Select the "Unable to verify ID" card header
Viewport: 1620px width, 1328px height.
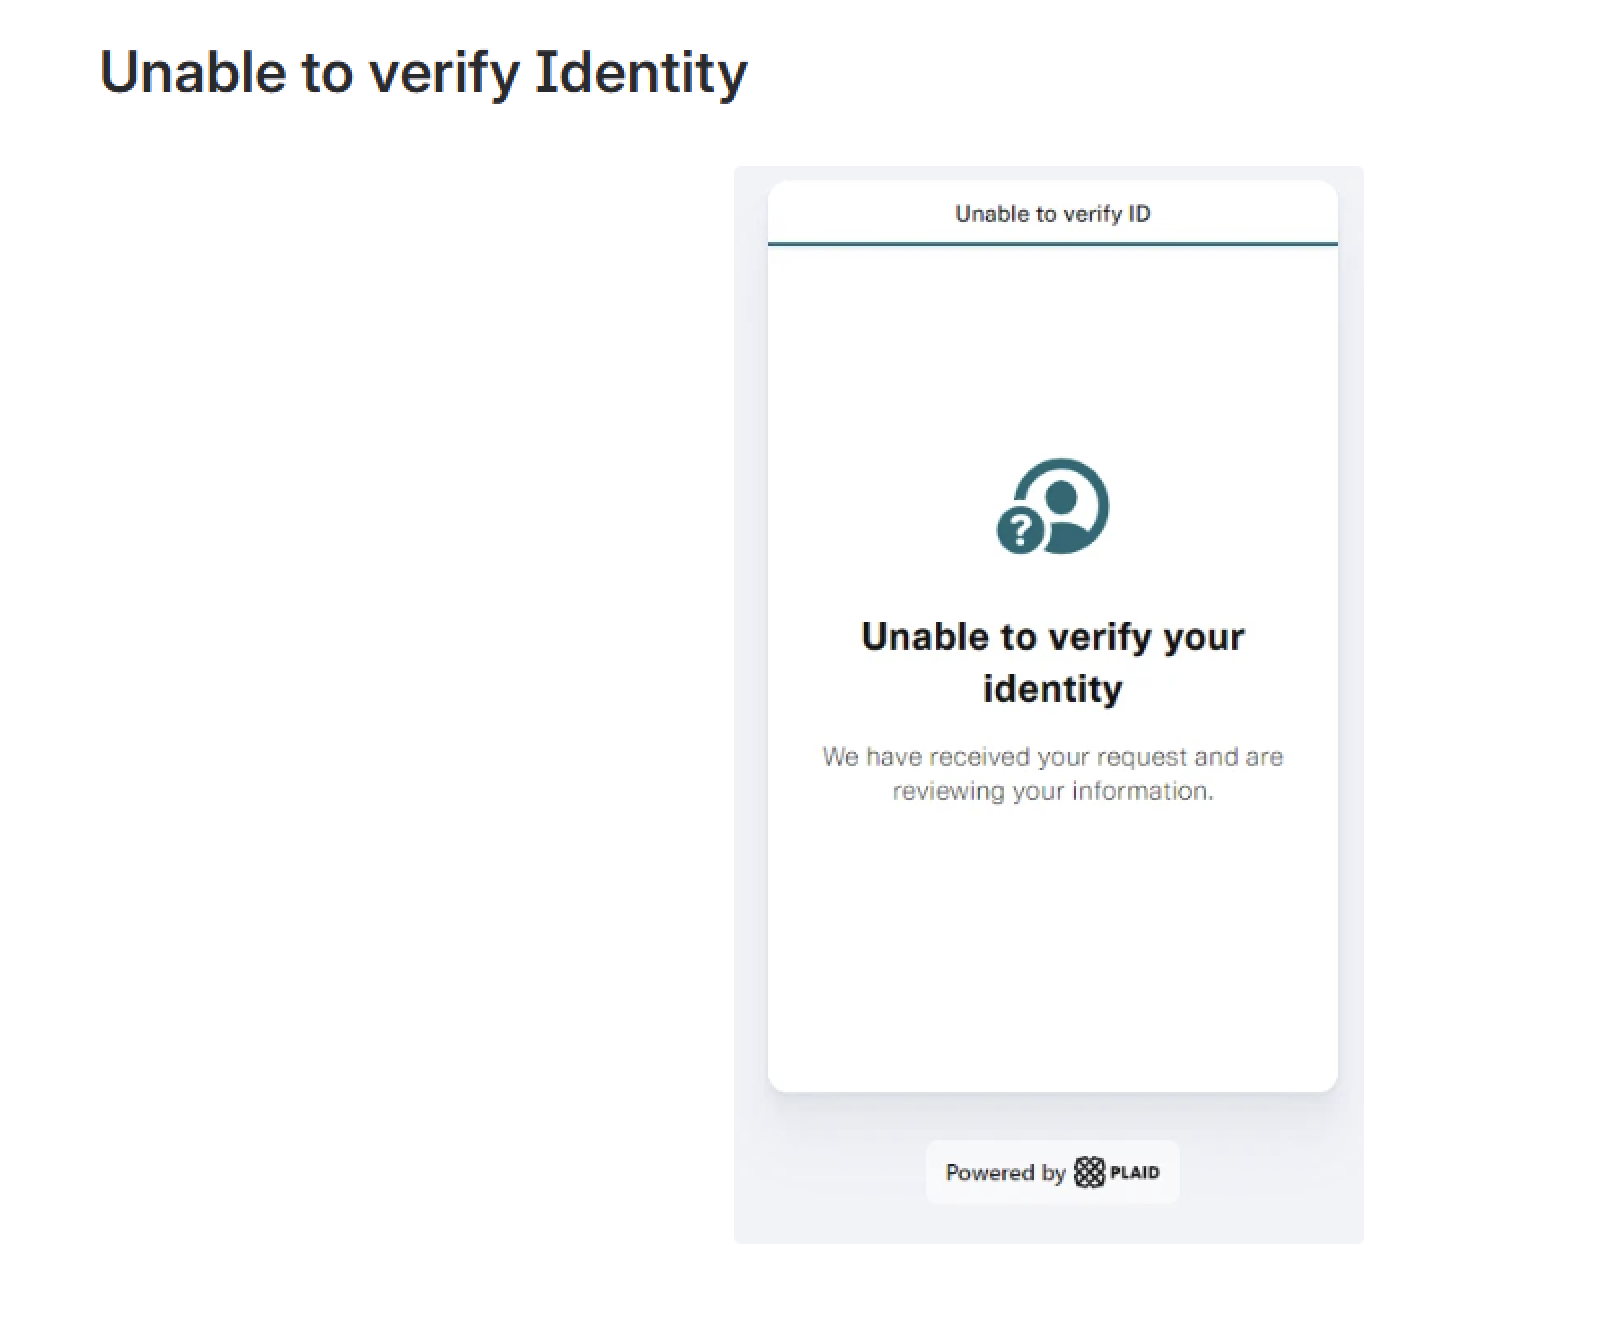[x=1052, y=214]
